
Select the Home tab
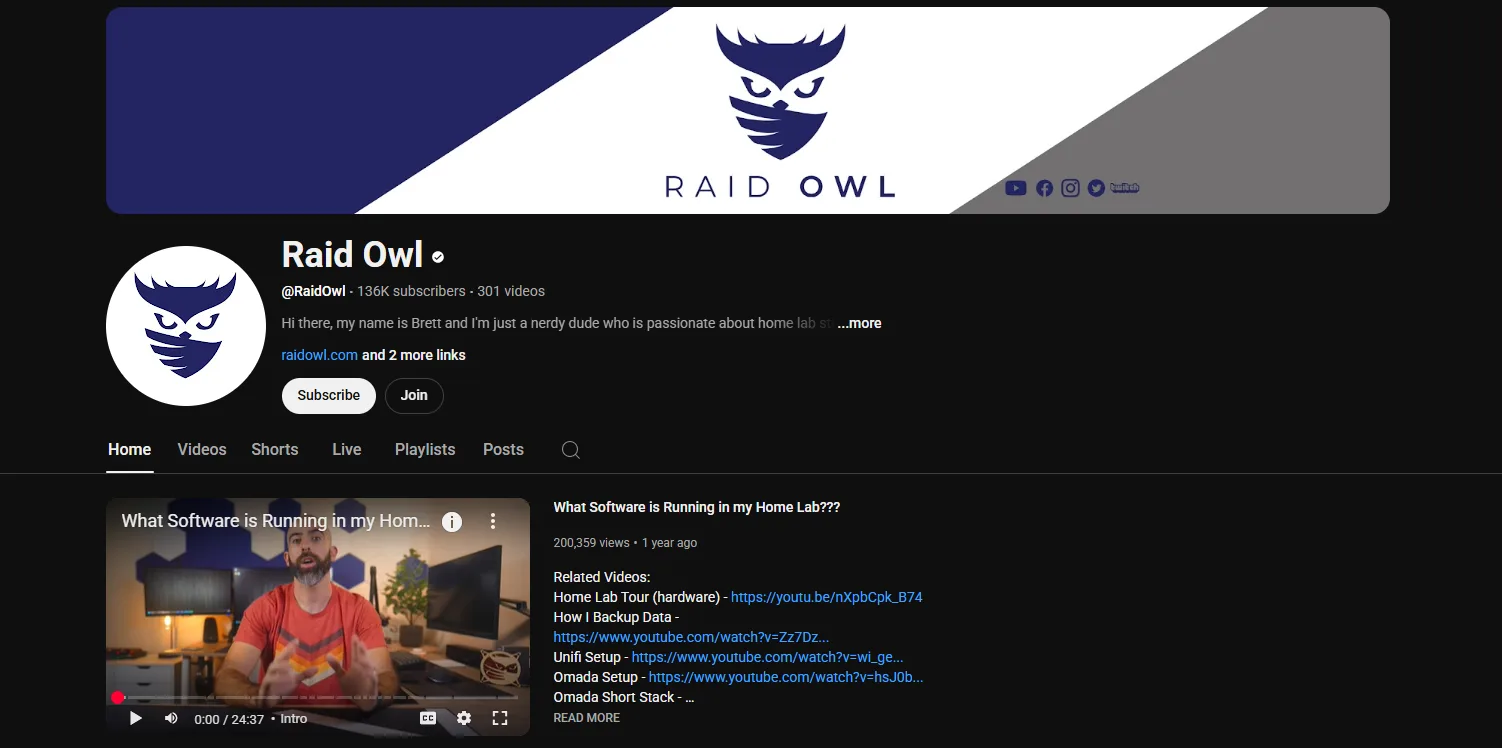[130, 450]
